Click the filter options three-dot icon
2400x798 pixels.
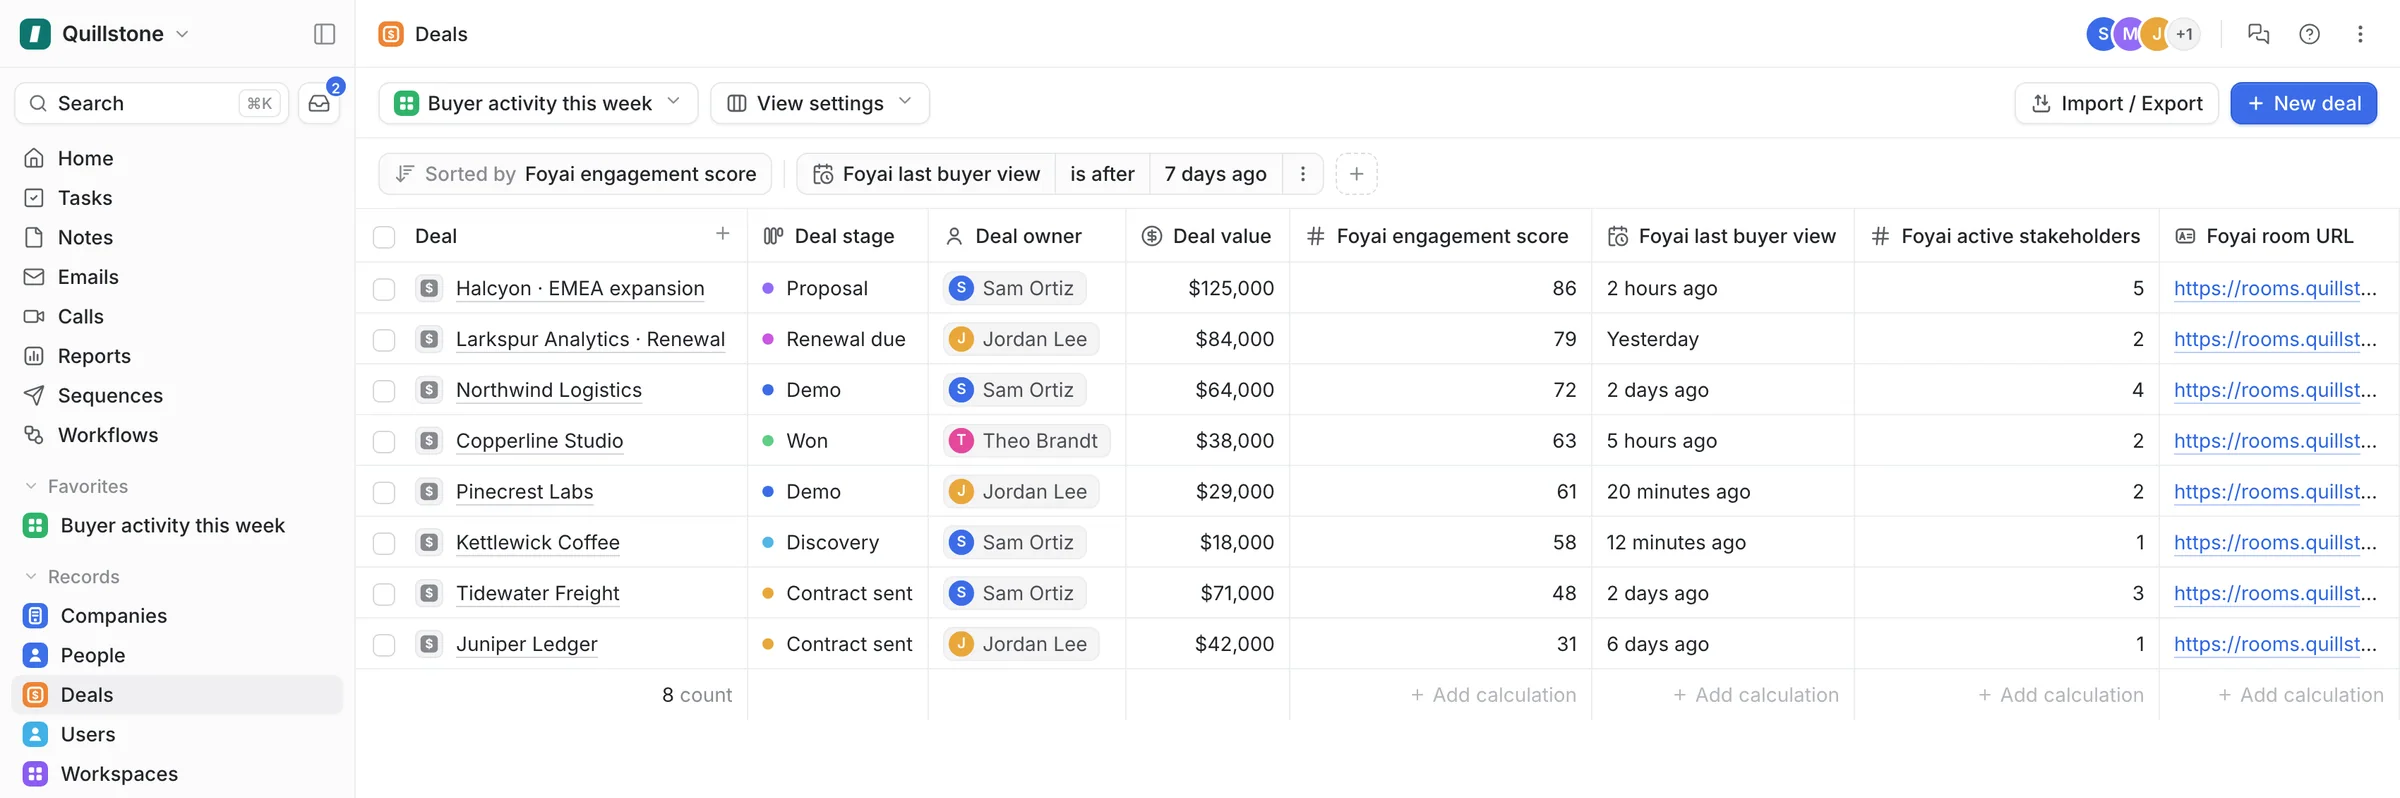pos(1302,174)
